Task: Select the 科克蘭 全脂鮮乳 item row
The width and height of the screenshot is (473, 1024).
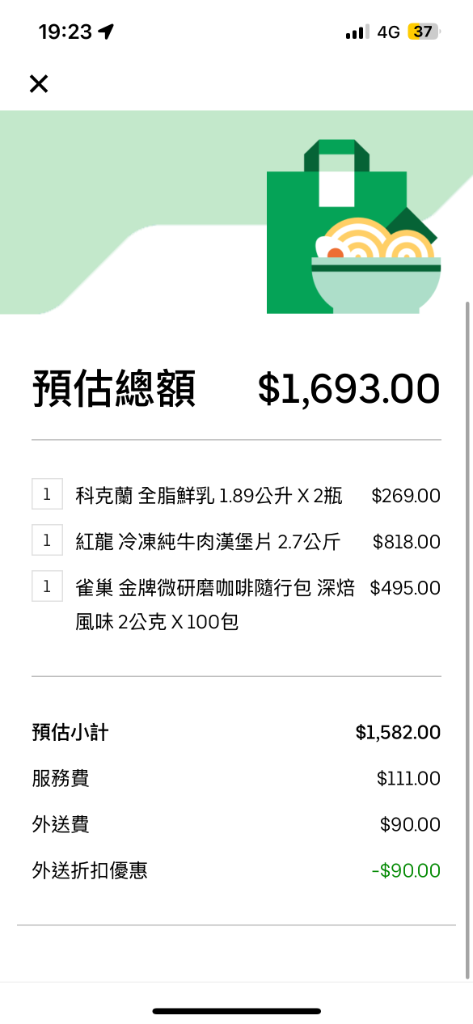Action: (x=236, y=496)
